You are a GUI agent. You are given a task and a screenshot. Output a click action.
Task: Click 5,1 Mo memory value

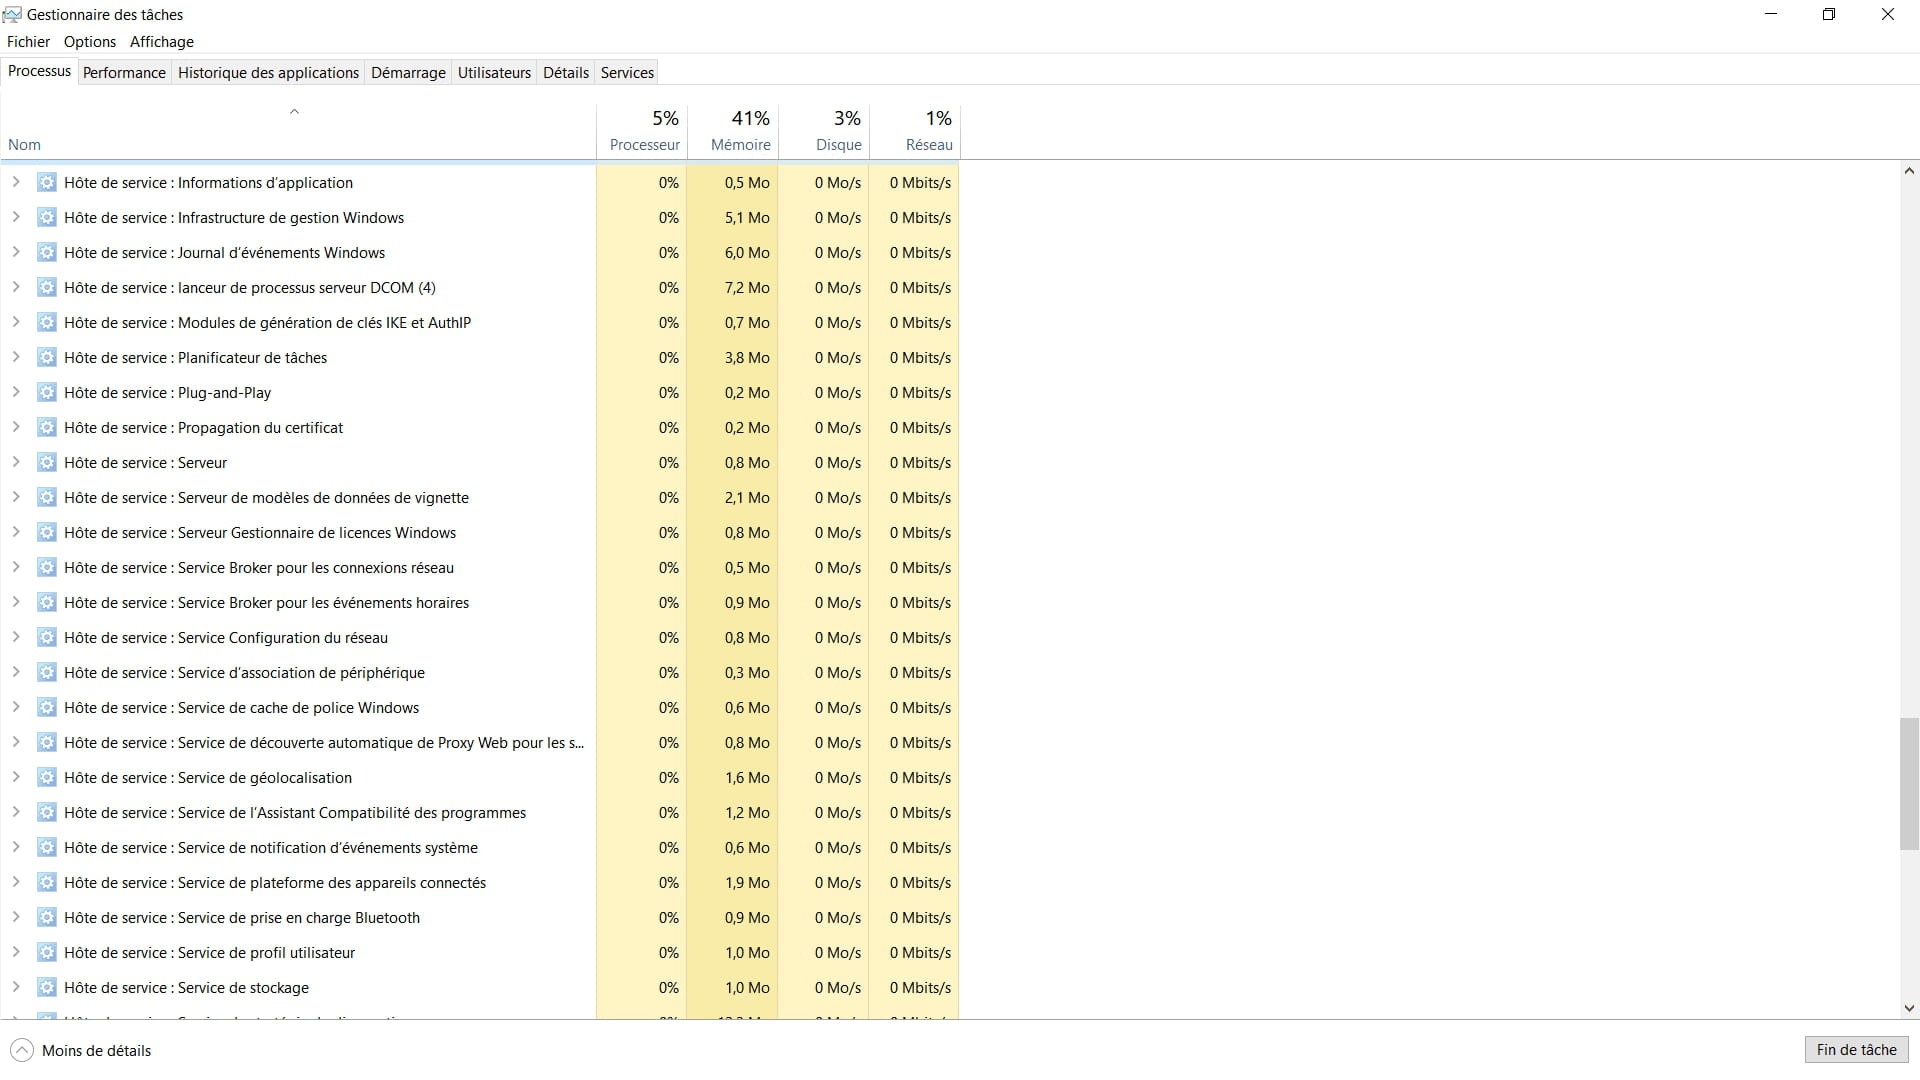747,217
